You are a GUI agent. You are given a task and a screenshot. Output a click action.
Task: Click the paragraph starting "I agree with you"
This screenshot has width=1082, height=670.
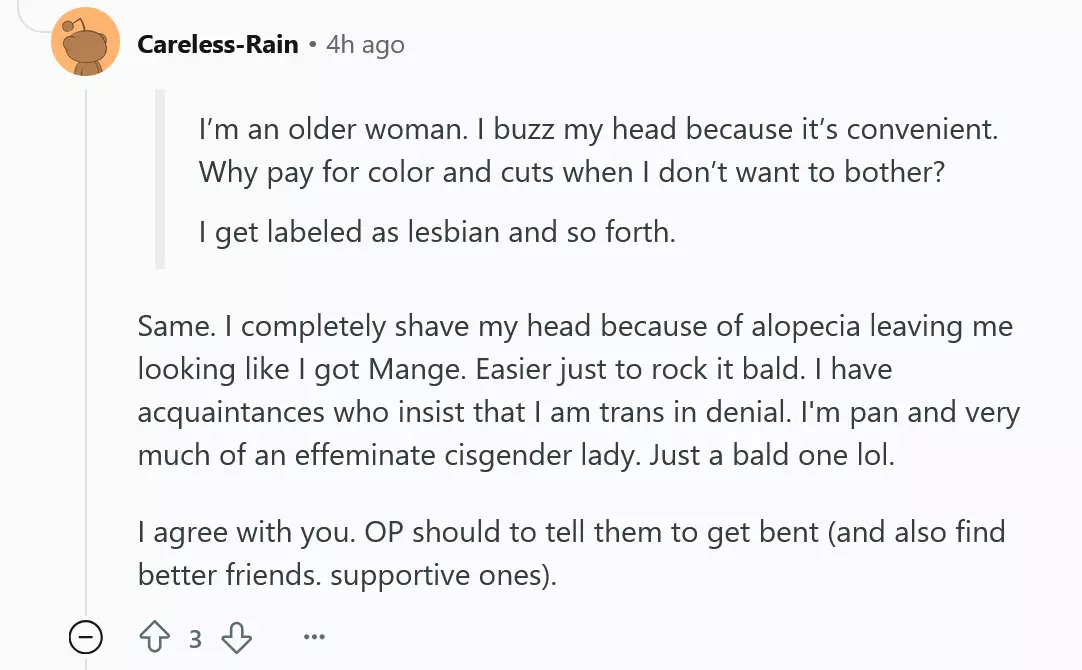click(x=571, y=532)
